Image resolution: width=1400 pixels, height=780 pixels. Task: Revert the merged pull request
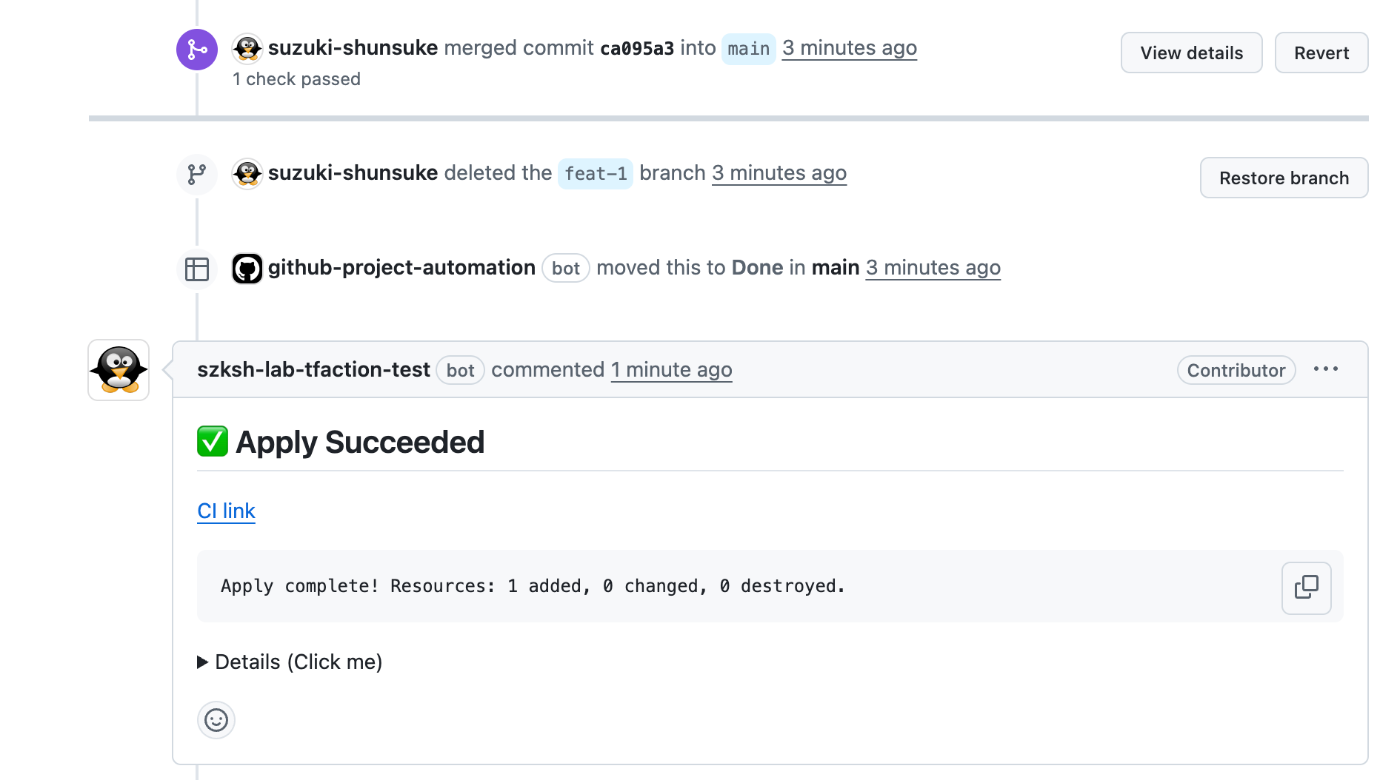pyautogui.click(x=1321, y=53)
